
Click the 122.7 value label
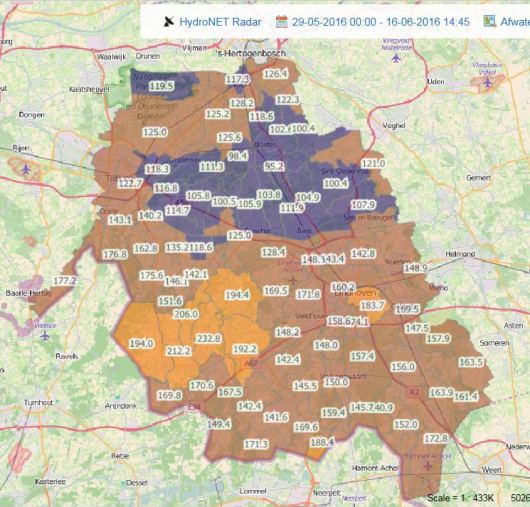point(130,184)
